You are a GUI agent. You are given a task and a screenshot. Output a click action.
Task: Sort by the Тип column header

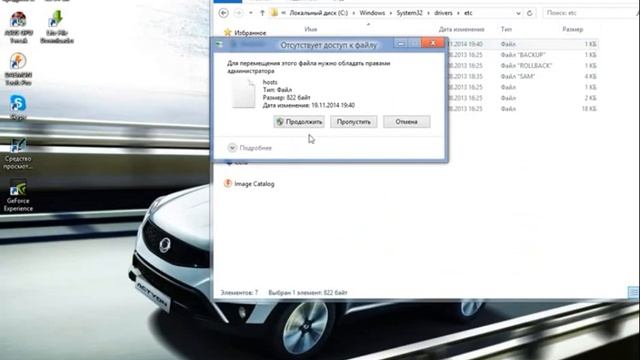(x=506, y=29)
